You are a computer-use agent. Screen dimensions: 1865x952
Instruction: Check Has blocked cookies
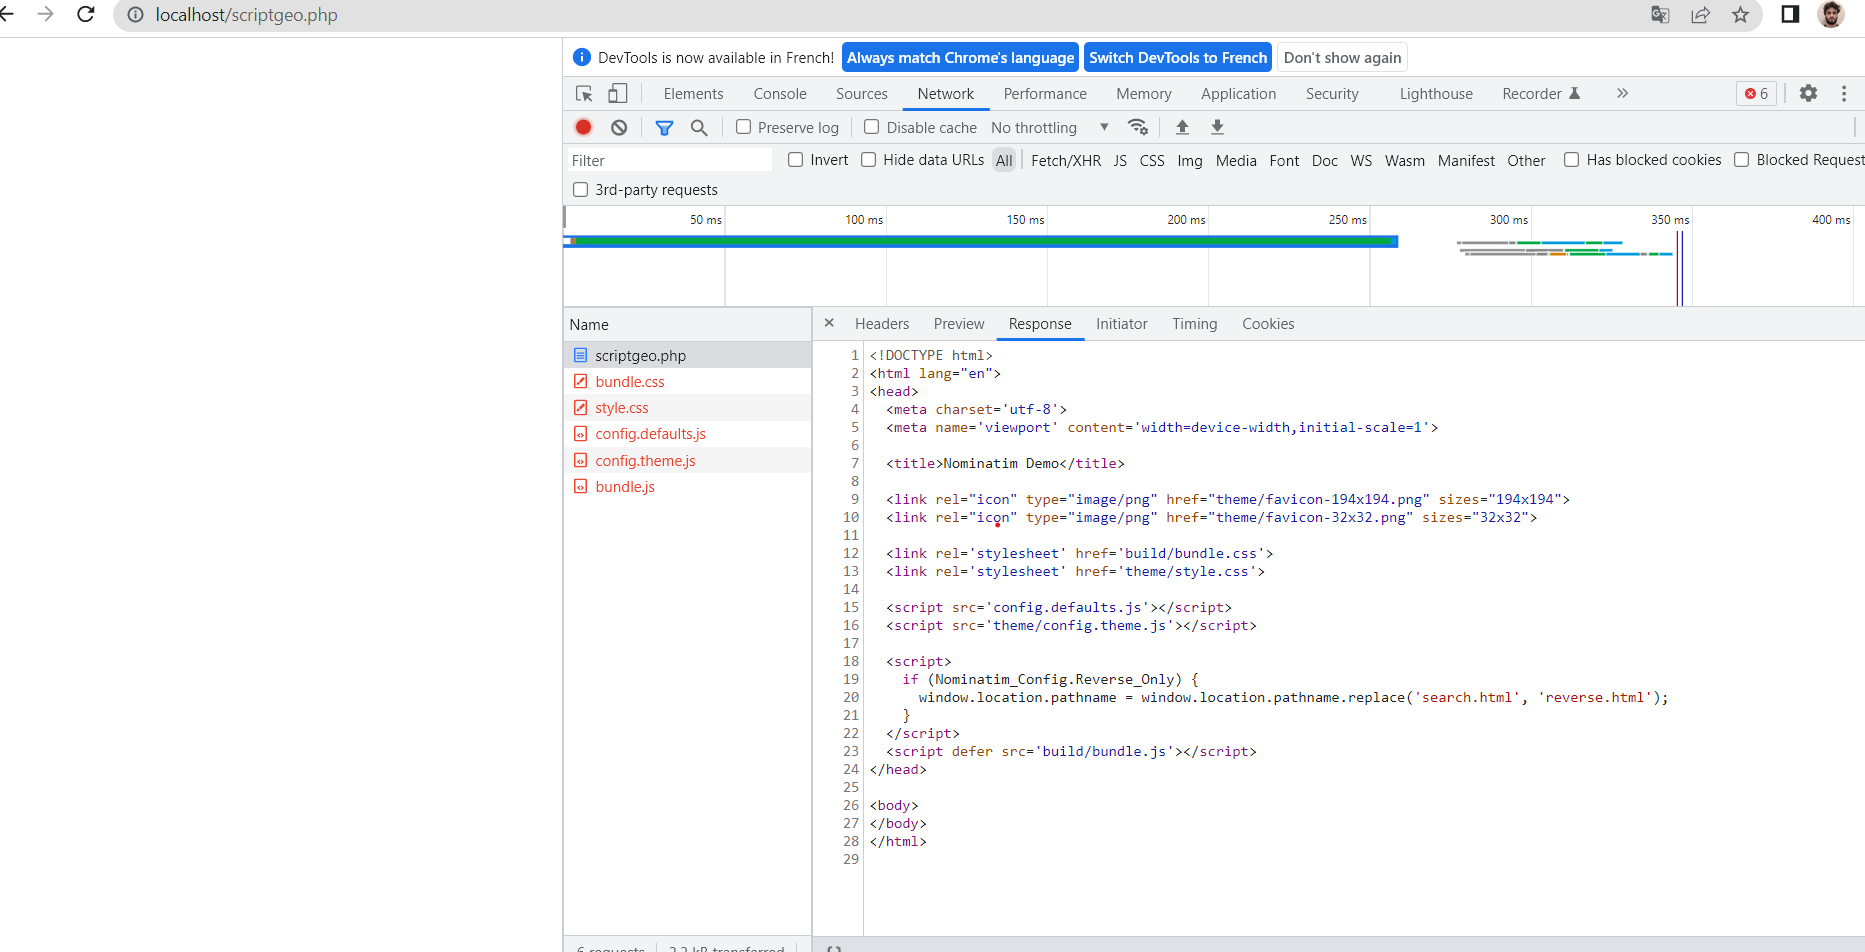(x=1571, y=159)
